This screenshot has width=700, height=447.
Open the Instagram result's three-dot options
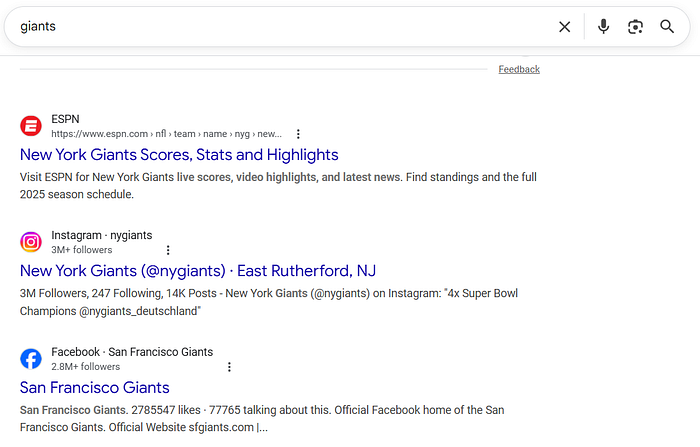[x=168, y=250]
